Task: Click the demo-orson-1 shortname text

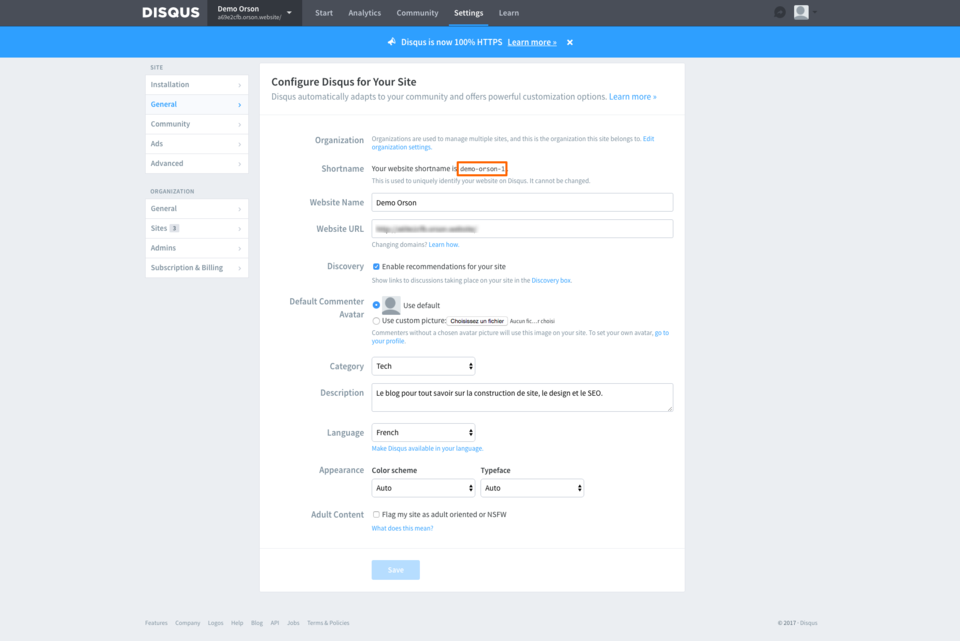Action: coord(482,168)
